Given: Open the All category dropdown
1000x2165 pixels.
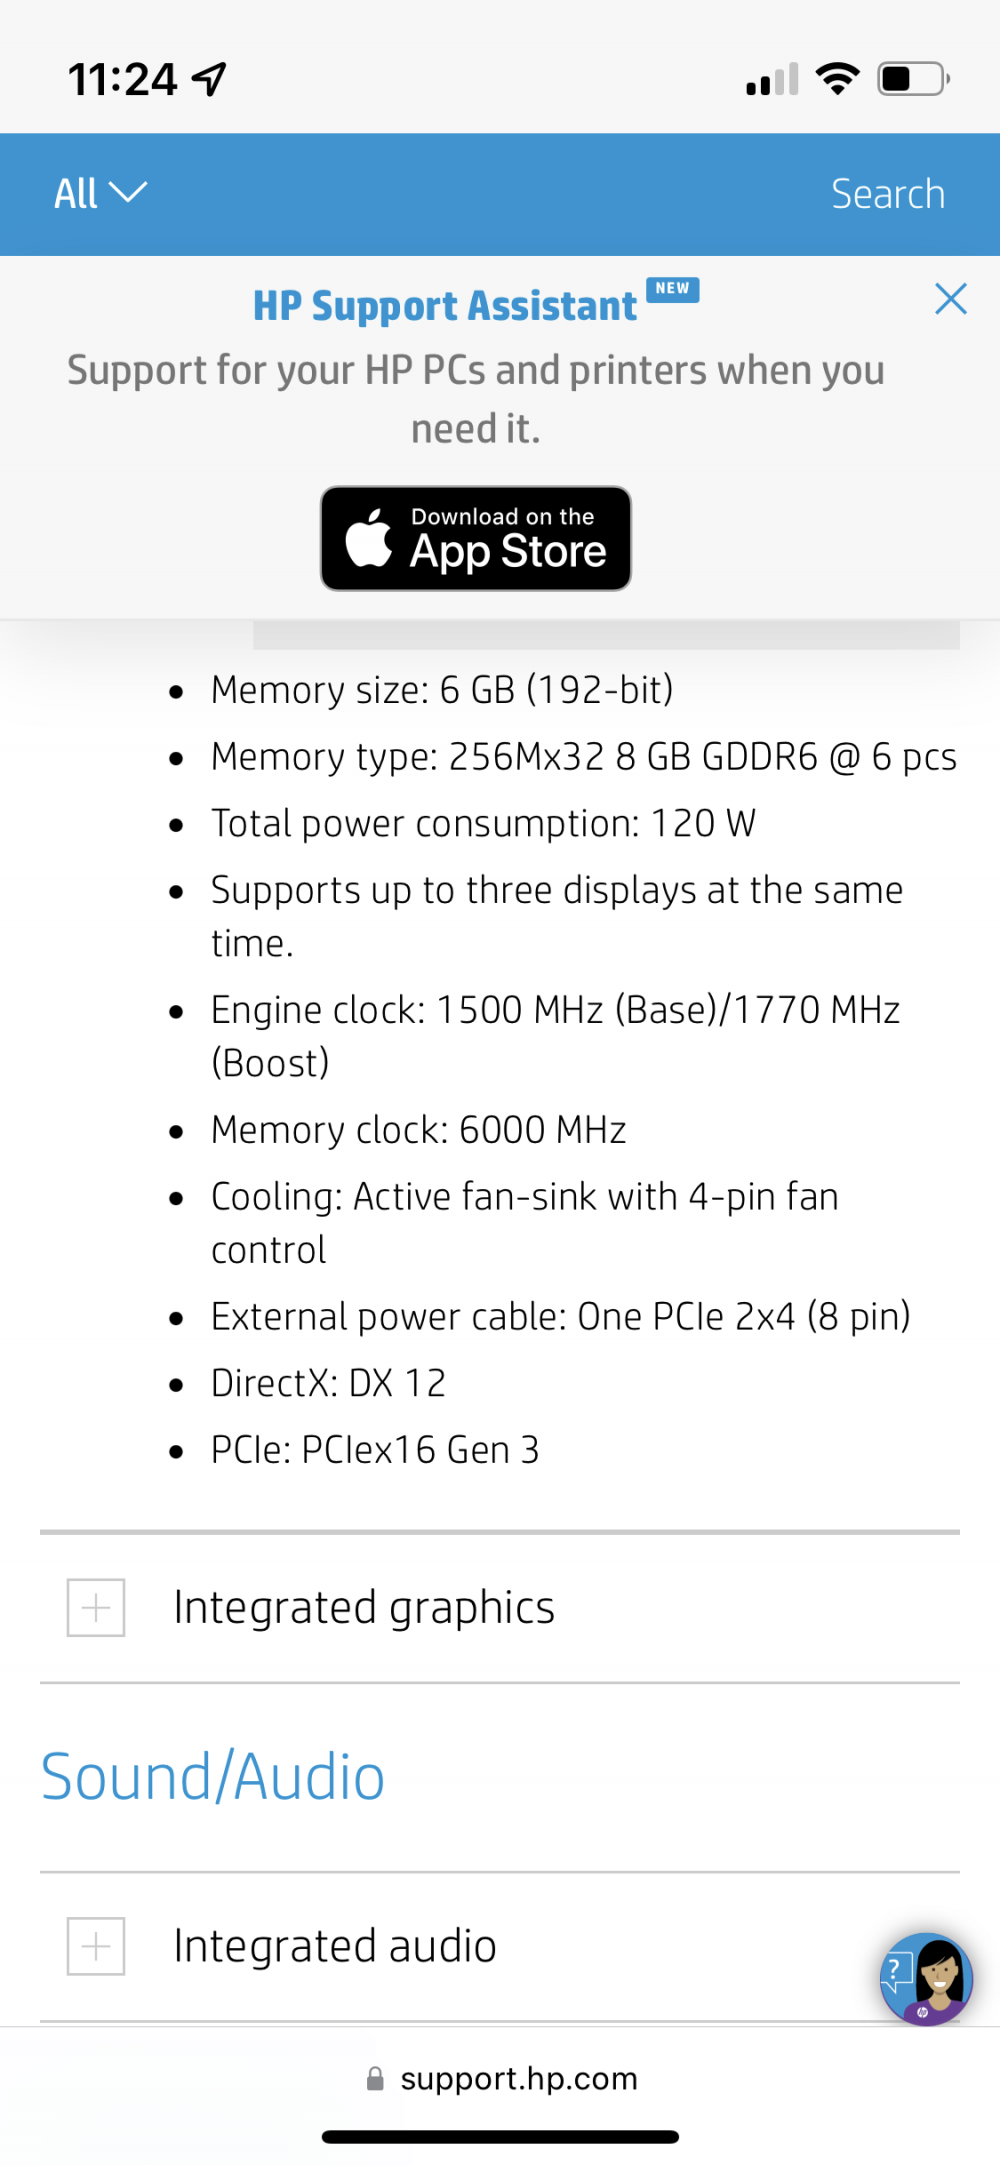Looking at the screenshot, I should (100, 193).
